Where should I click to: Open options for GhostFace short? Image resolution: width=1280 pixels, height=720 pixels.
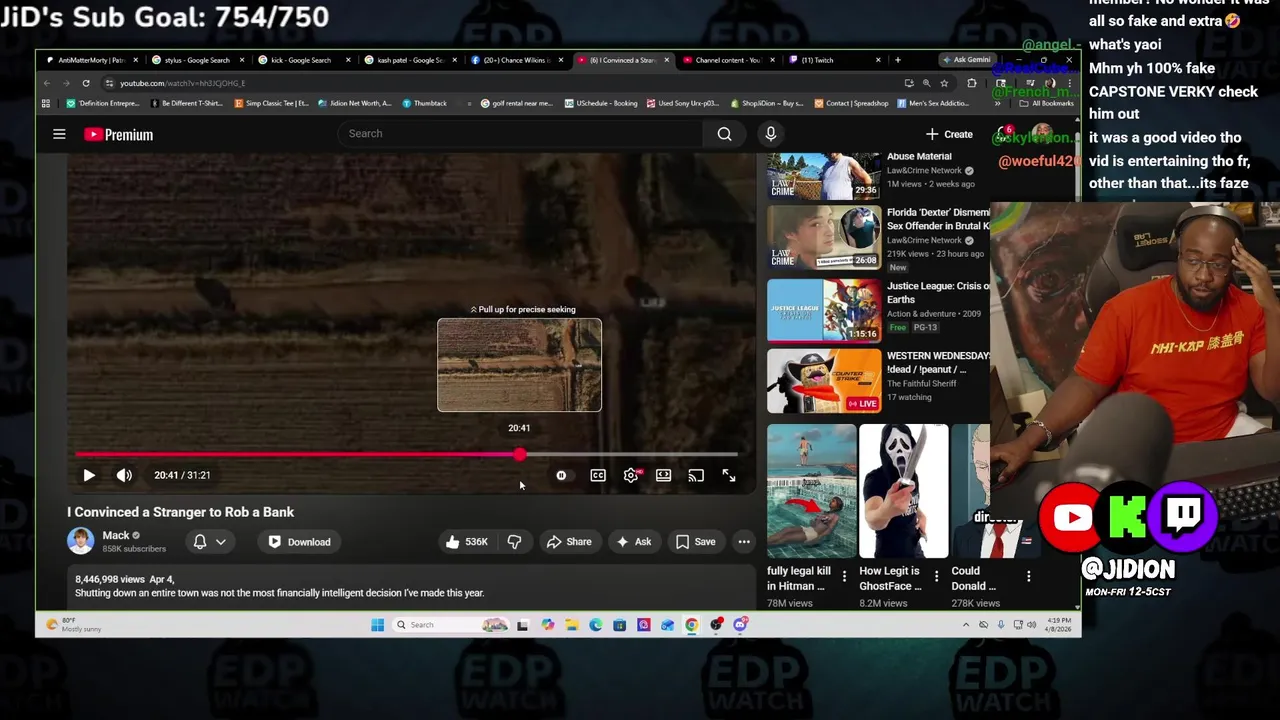click(x=936, y=576)
